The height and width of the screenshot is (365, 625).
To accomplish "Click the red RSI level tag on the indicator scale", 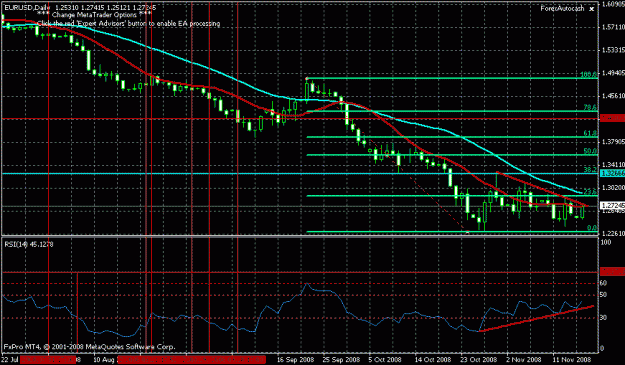I will pos(612,272).
